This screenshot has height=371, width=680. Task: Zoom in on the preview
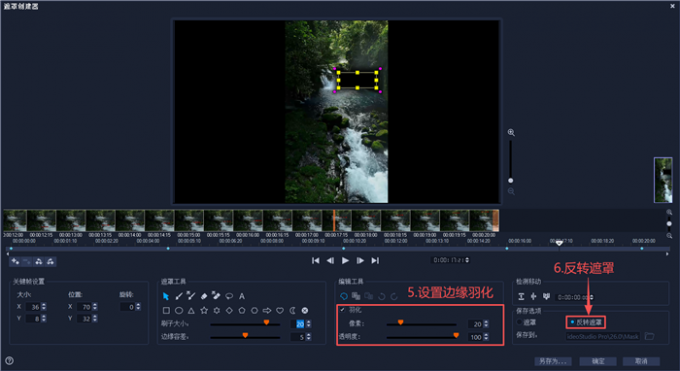[x=511, y=132]
